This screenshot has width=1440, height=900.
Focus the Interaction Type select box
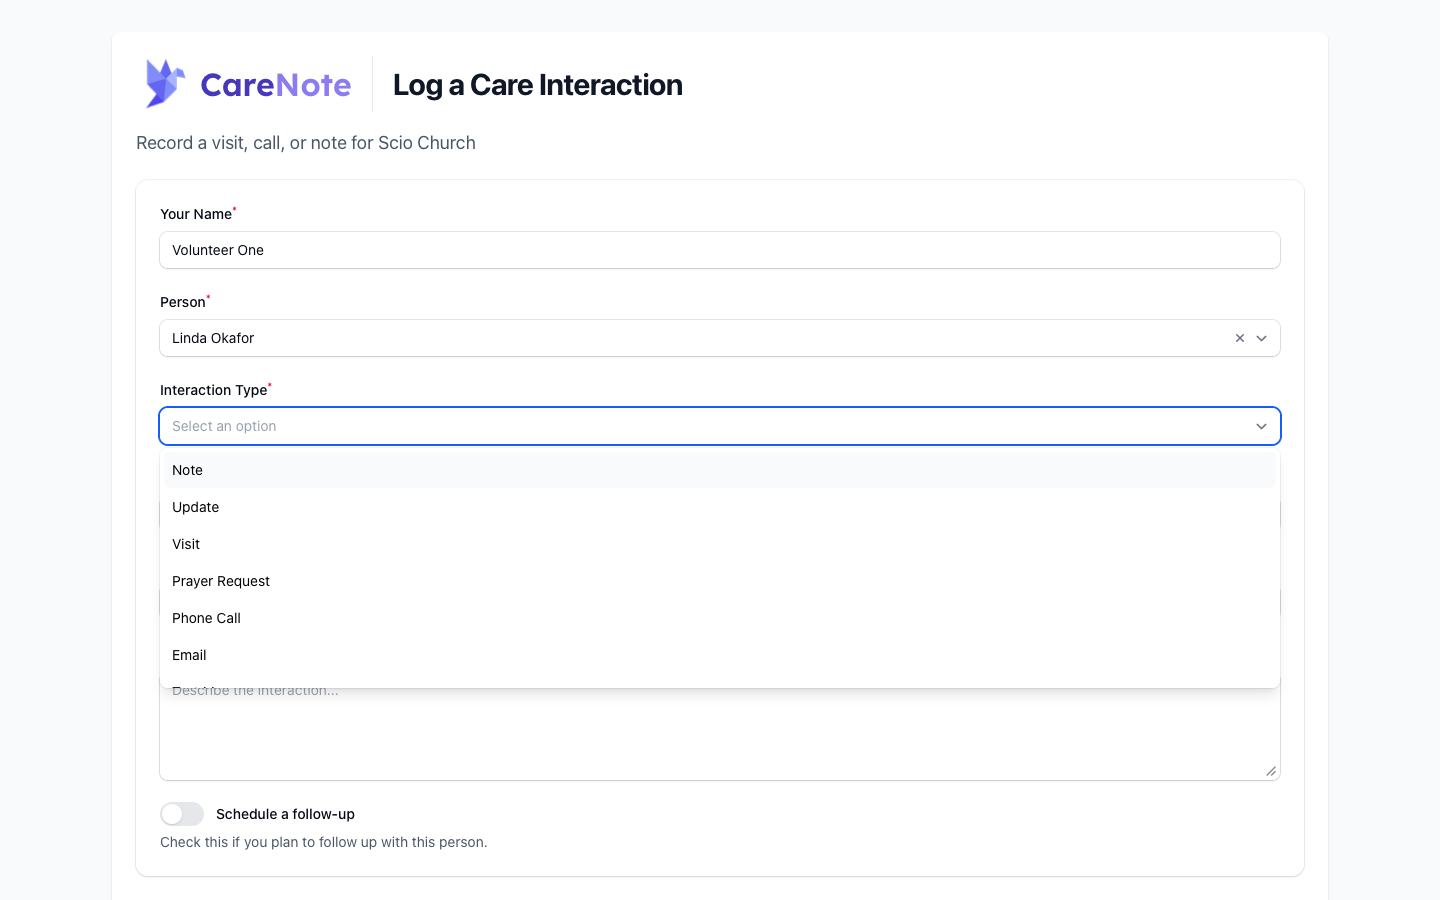pos(720,426)
